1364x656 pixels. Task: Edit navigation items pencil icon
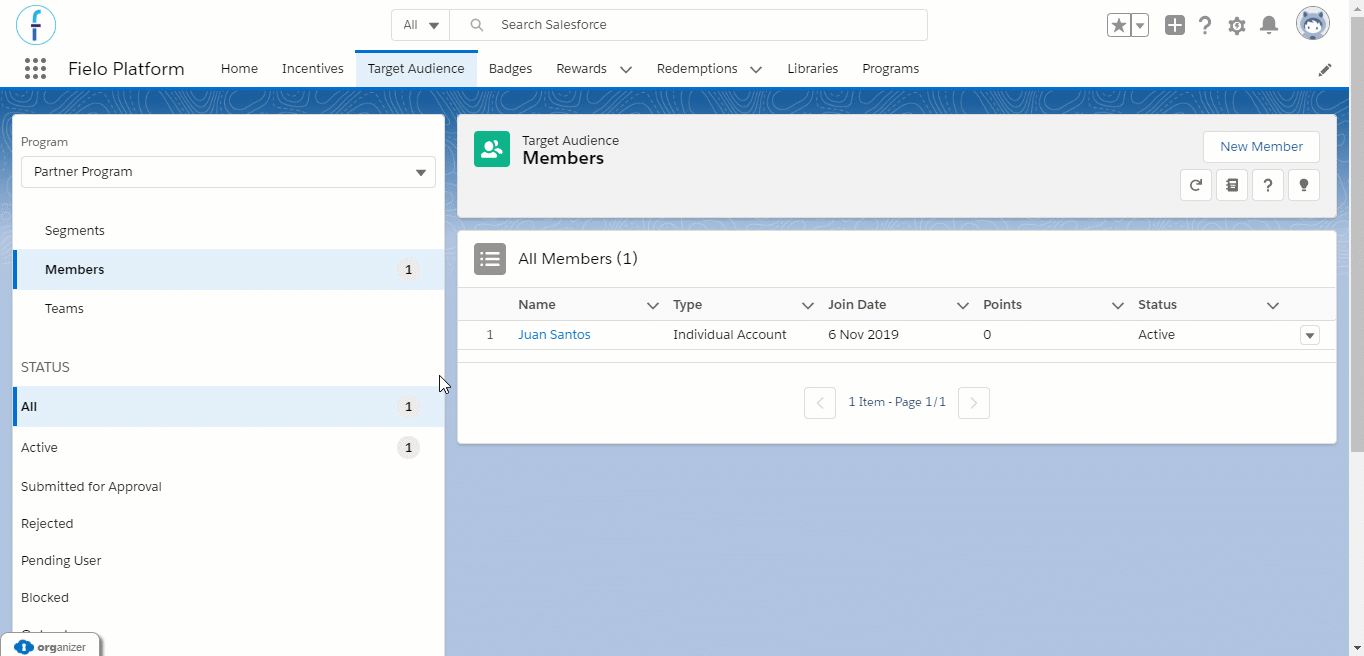coord(1325,70)
